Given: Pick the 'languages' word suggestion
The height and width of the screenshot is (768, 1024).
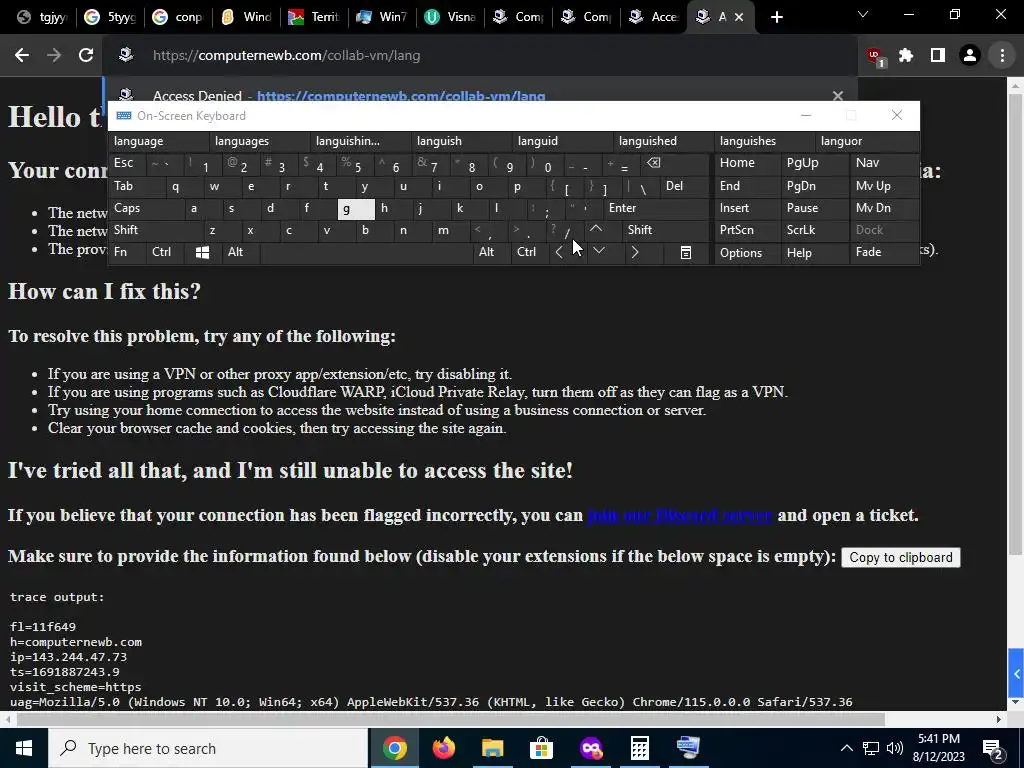Looking at the screenshot, I should (260, 141).
